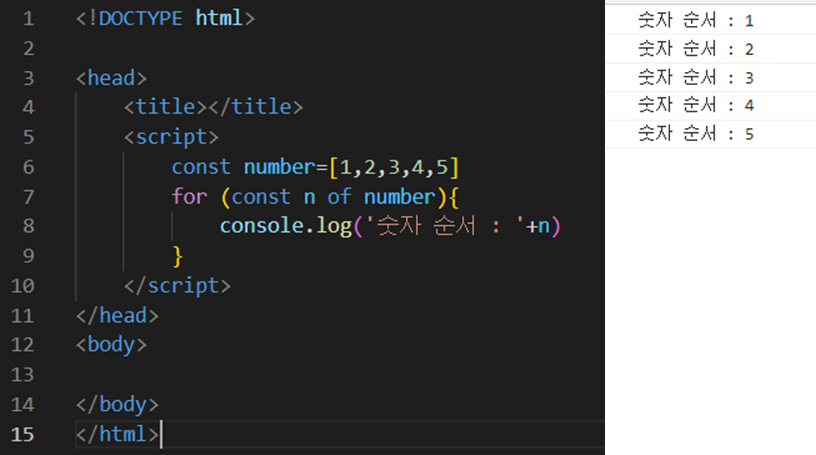Image resolution: width=816 pixels, height=455 pixels.
Task: Click line number 5 in the gutter
Action: [x=29, y=137]
